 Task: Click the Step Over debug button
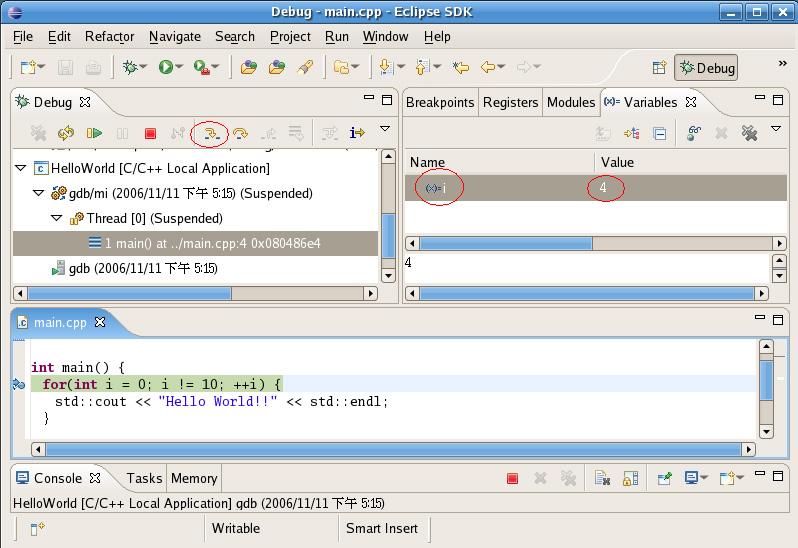tap(240, 133)
